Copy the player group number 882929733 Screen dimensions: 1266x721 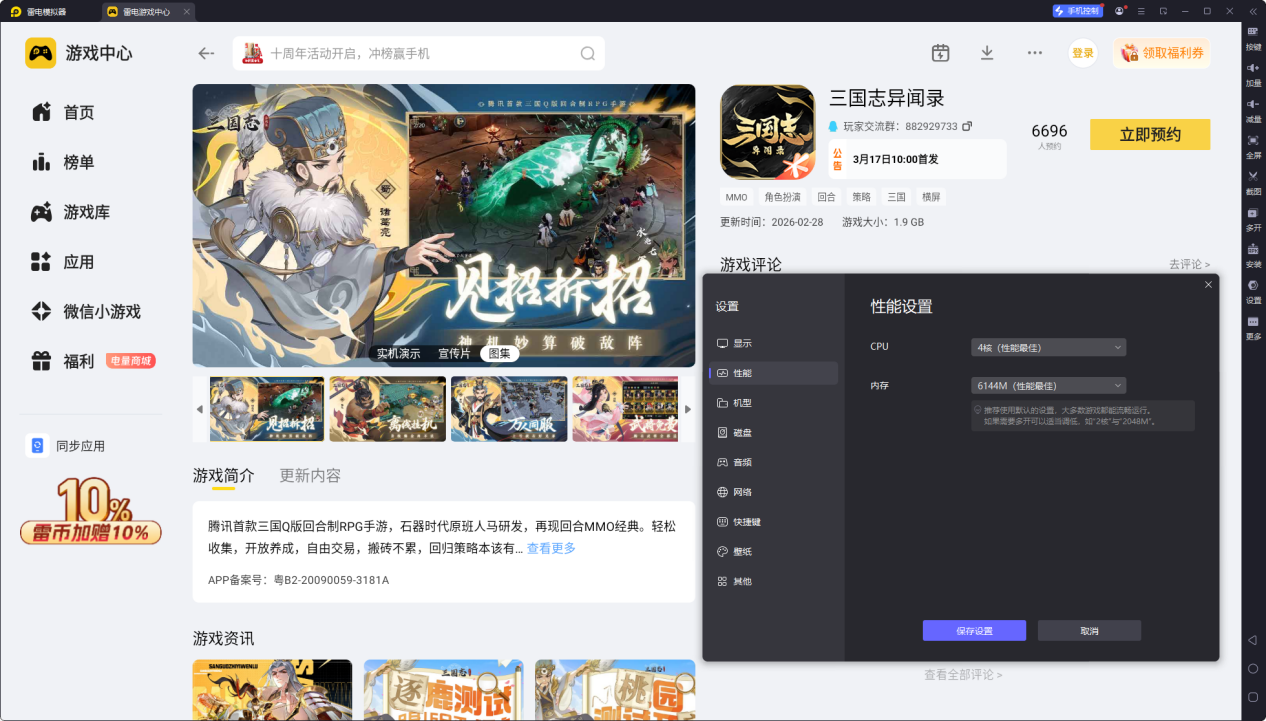(x=967, y=127)
